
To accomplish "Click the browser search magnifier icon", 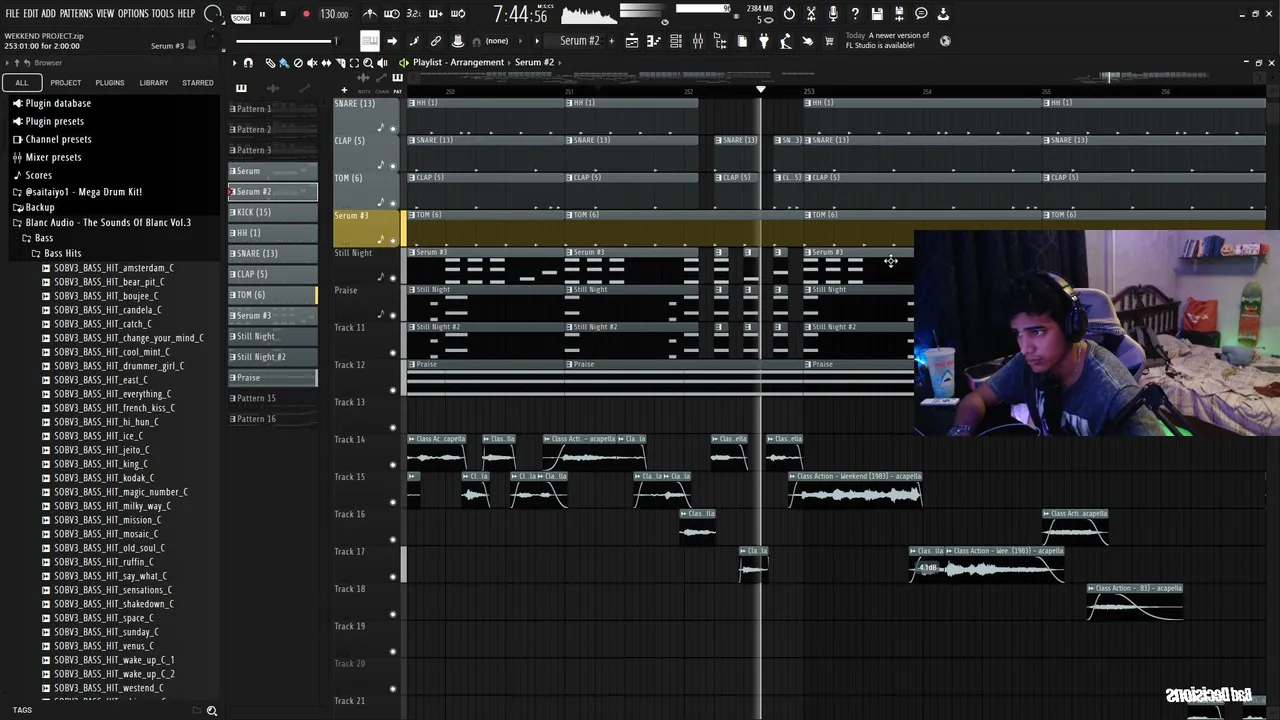I will click(x=211, y=710).
